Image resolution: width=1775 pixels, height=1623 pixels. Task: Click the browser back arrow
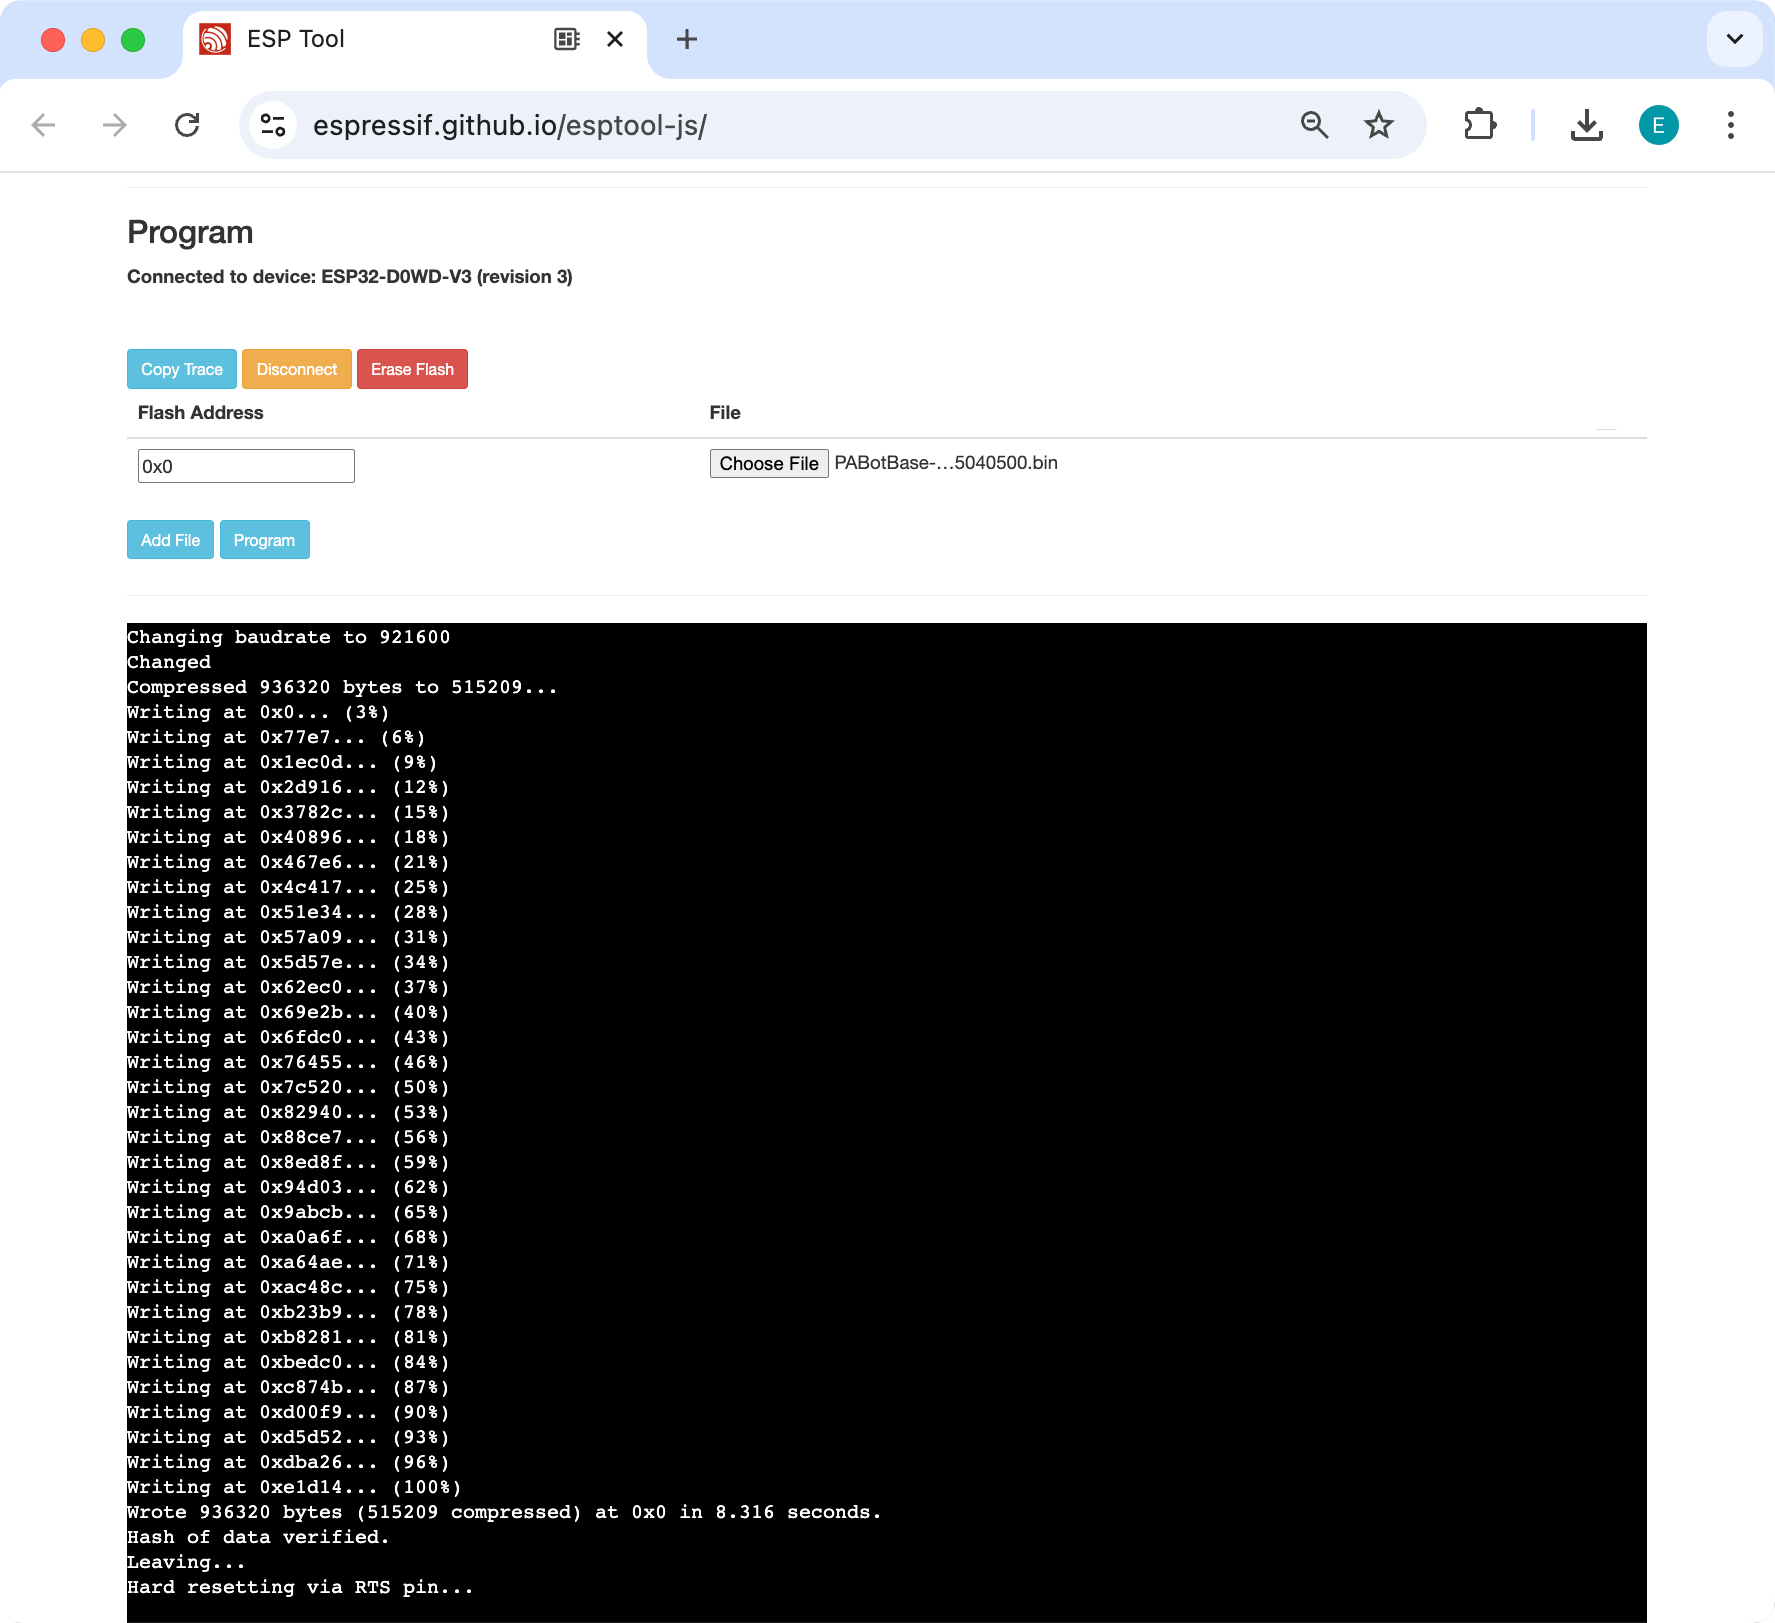(43, 125)
